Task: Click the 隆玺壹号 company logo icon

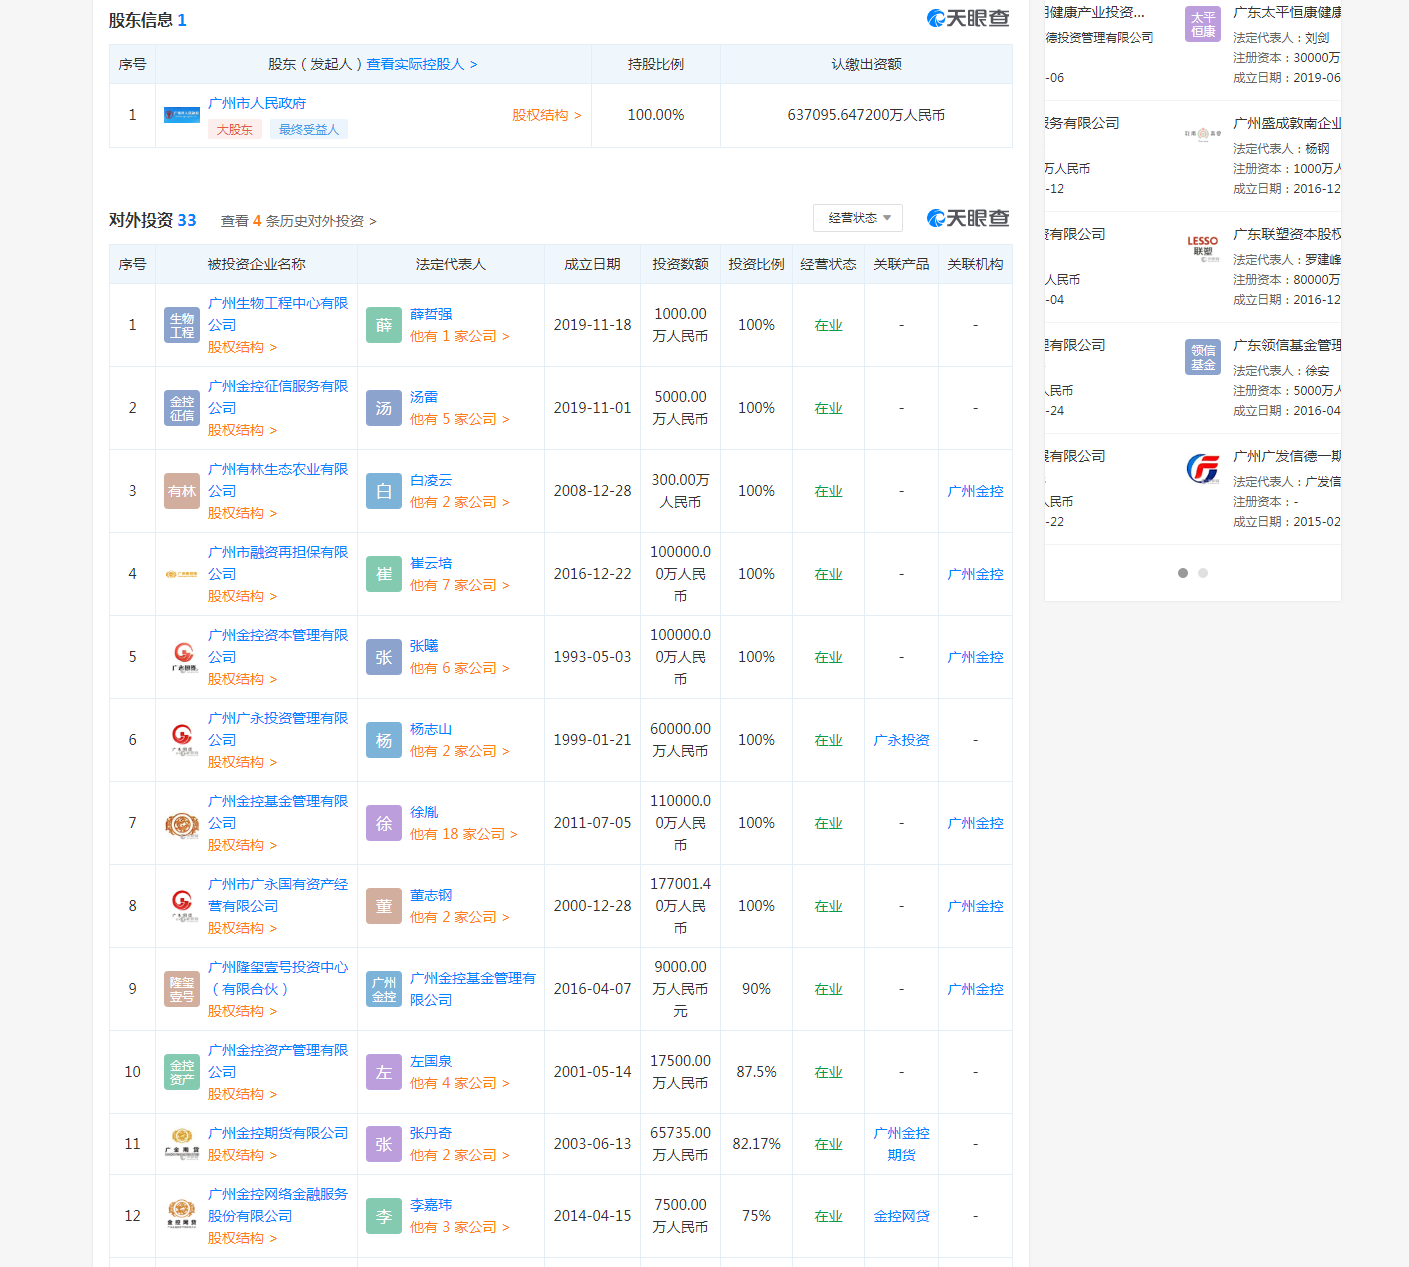Action: point(182,989)
